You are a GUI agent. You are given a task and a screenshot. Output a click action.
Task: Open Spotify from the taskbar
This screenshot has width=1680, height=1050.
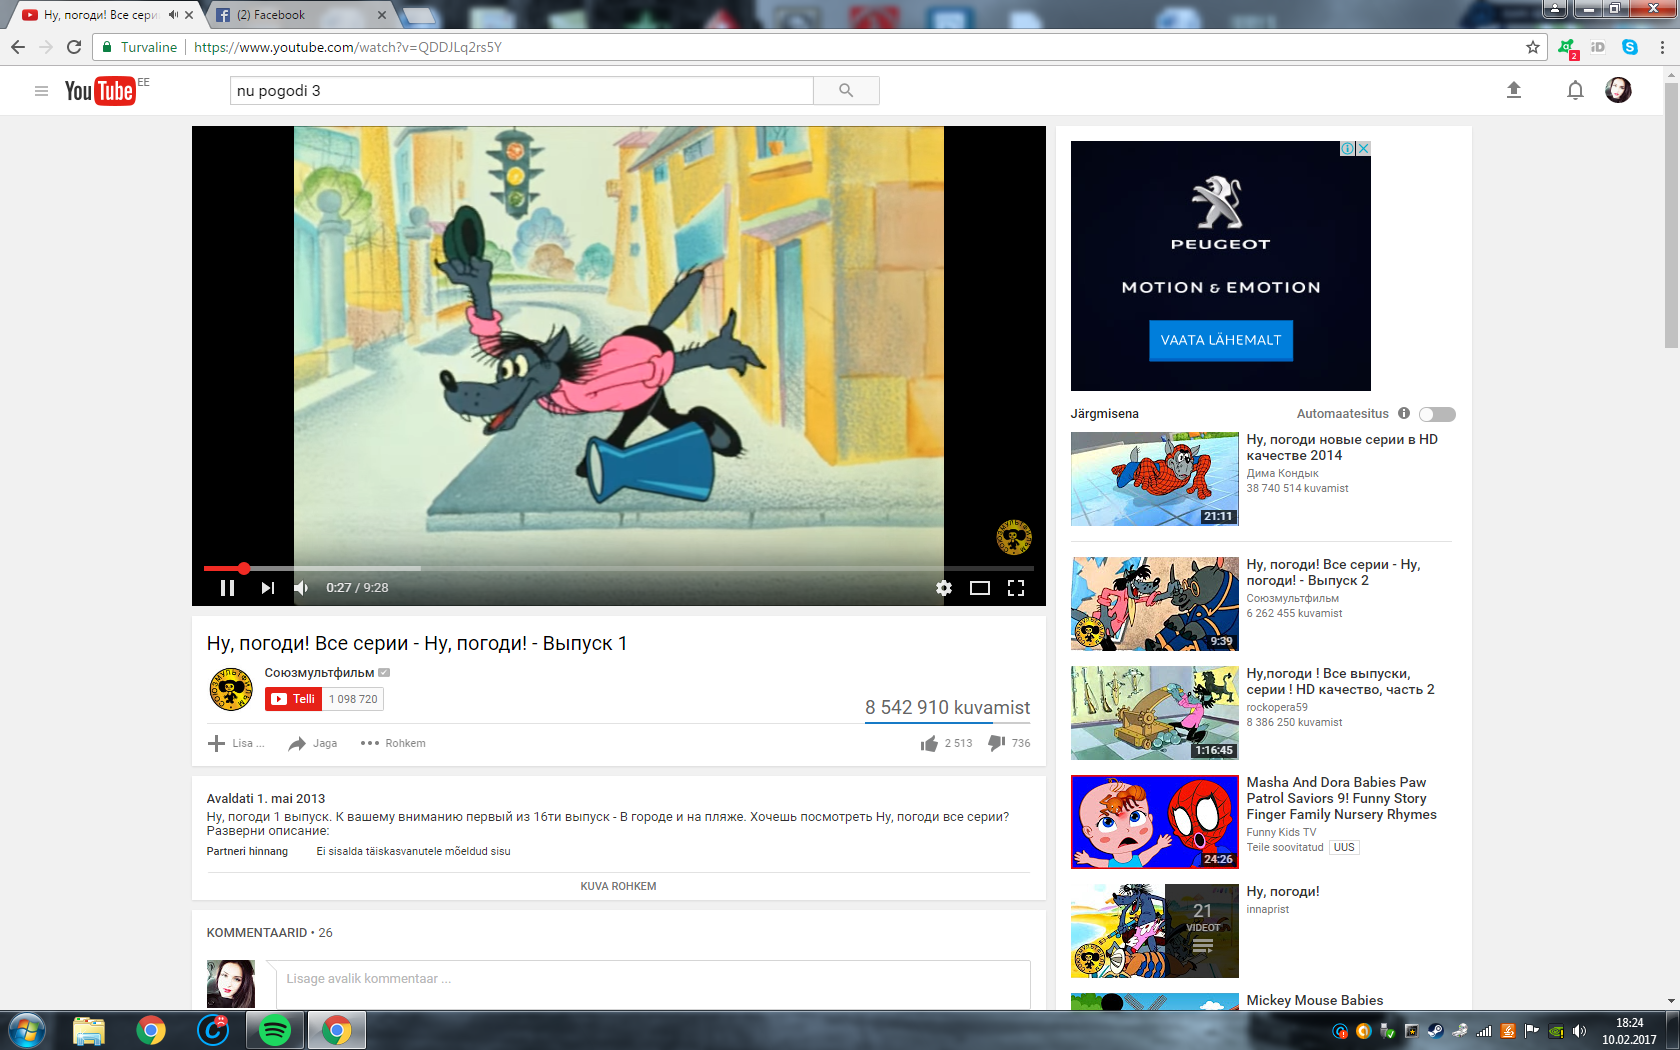pos(275,1030)
